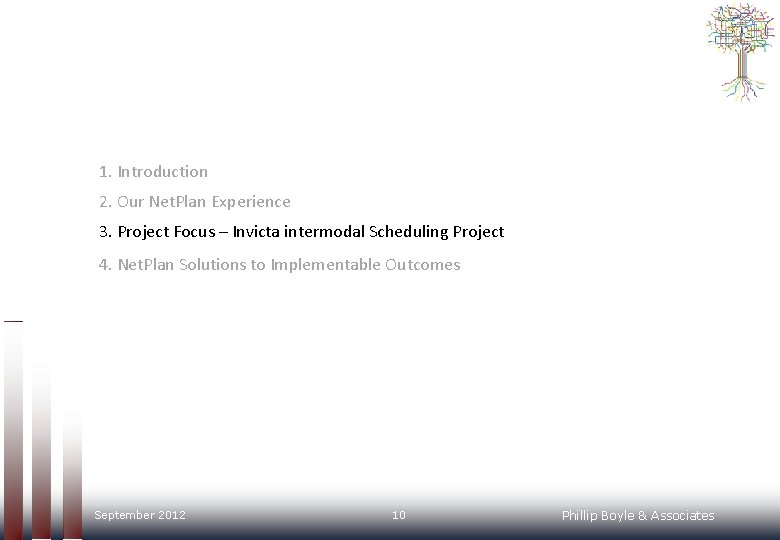Select '2. Our NetPlan Experience' line
Viewport: 780px width, 540px height.
[195, 201]
